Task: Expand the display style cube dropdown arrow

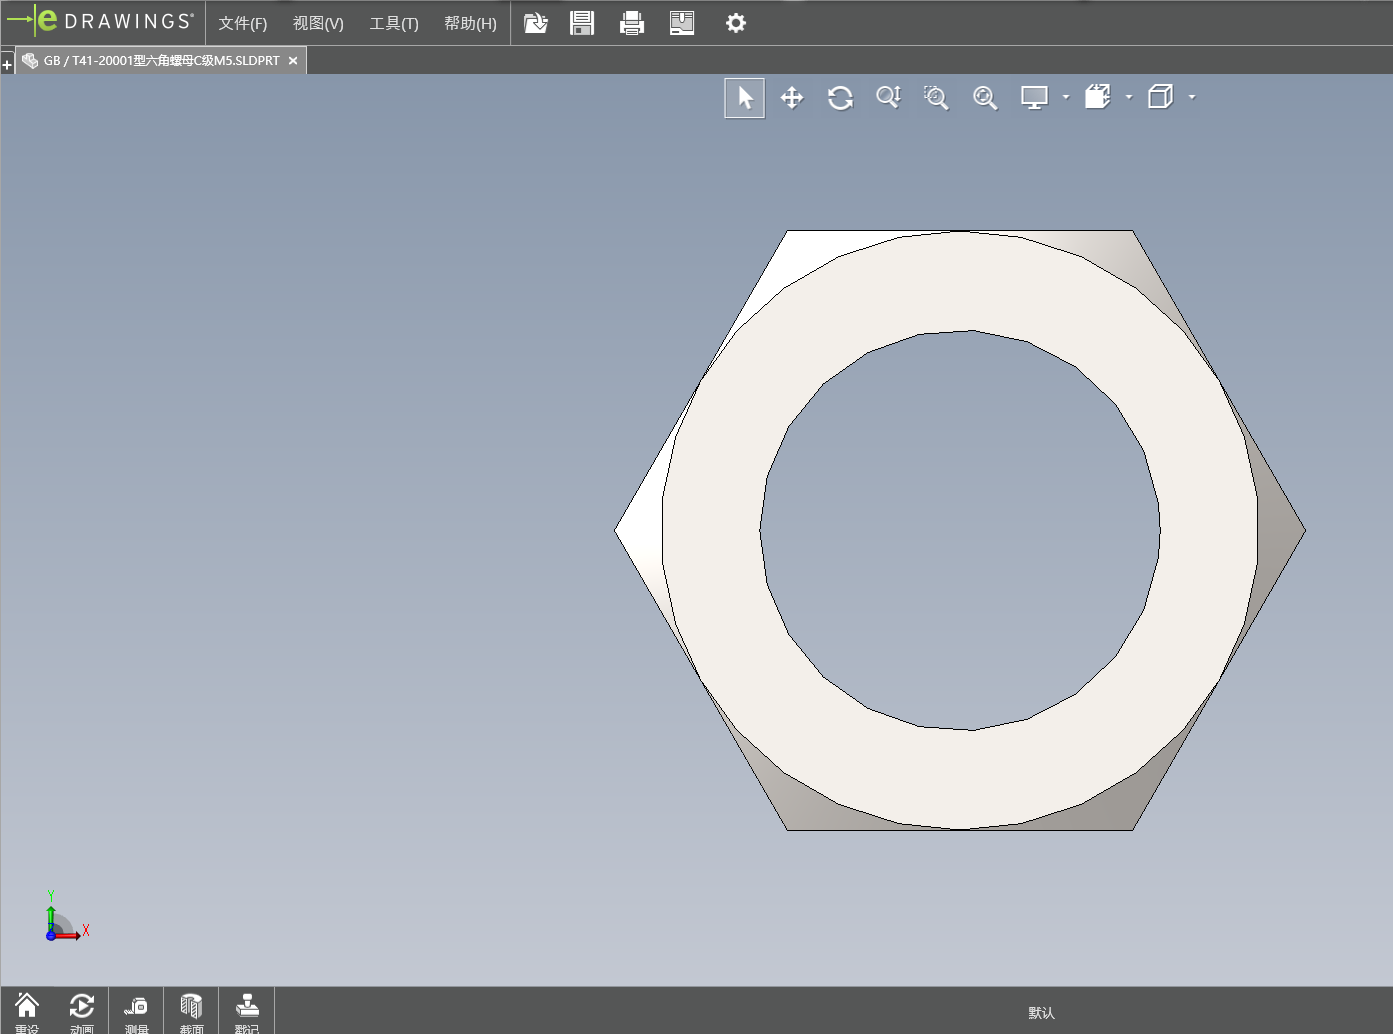Action: (1192, 98)
